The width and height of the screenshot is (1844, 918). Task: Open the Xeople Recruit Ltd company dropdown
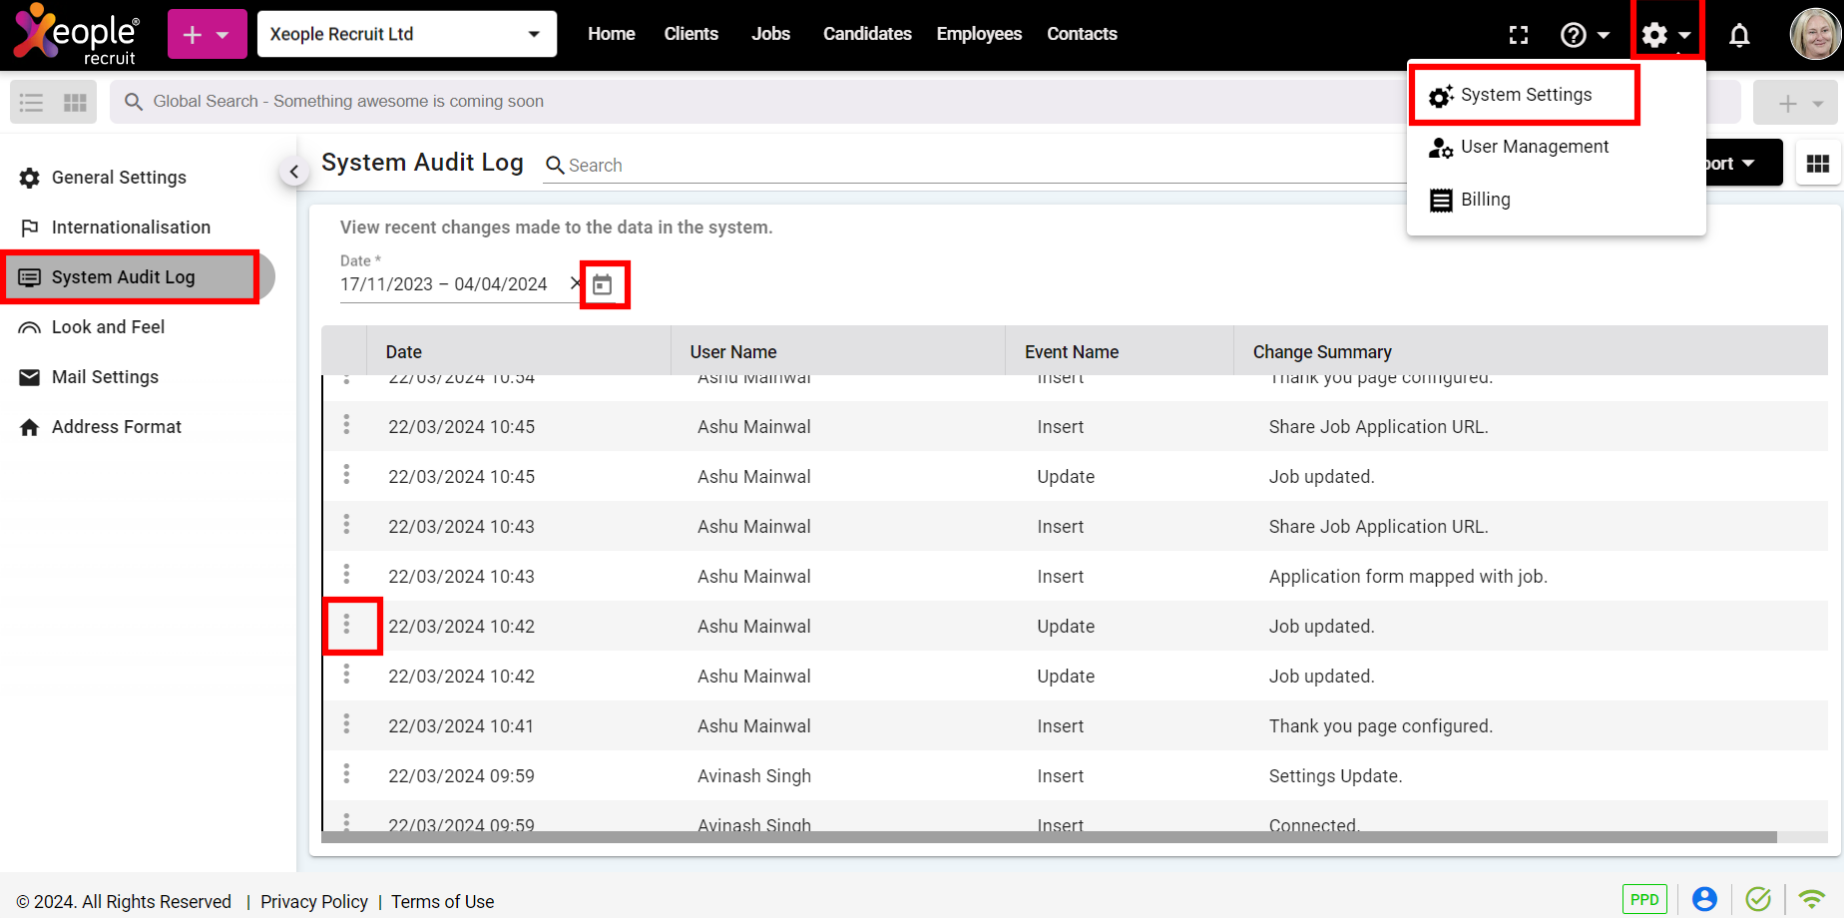click(x=407, y=34)
